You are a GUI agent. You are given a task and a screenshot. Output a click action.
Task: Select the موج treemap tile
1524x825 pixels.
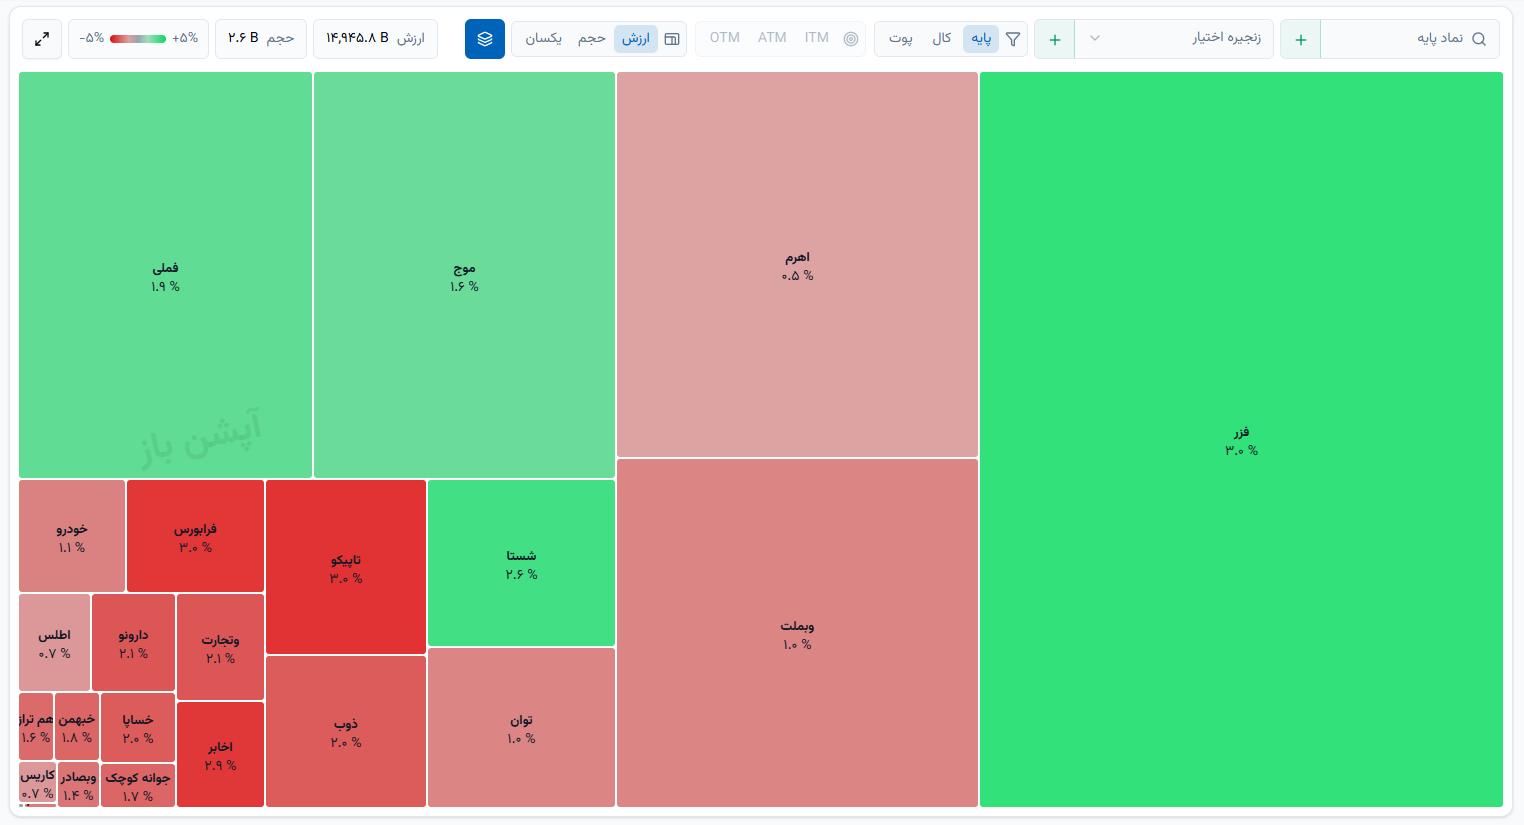tap(464, 275)
